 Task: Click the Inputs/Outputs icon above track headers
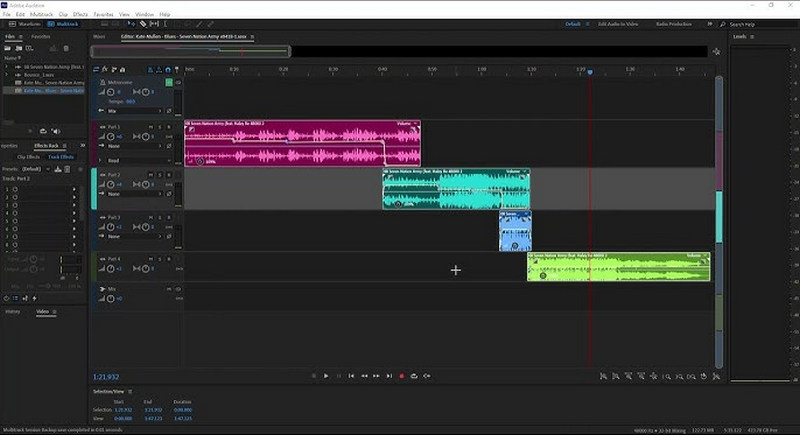96,69
